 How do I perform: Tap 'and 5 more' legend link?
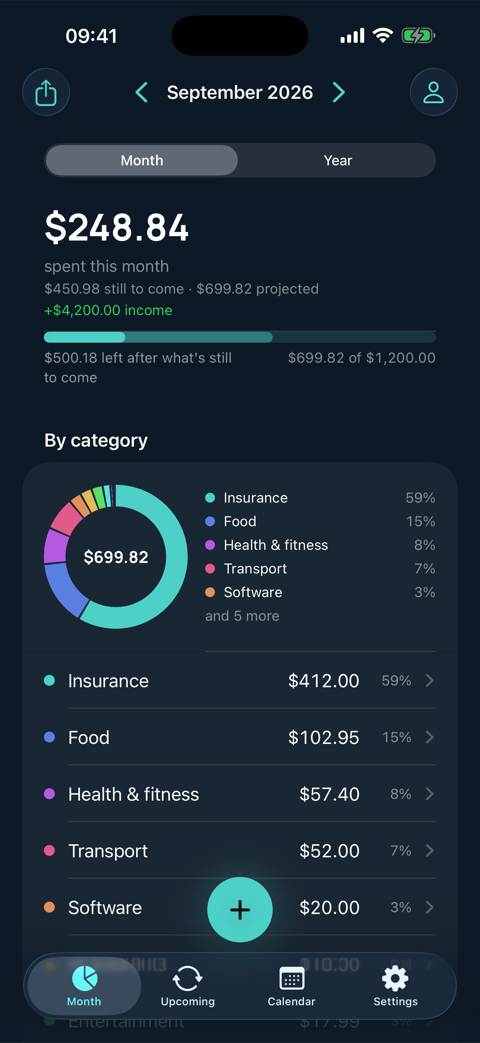[242, 616]
